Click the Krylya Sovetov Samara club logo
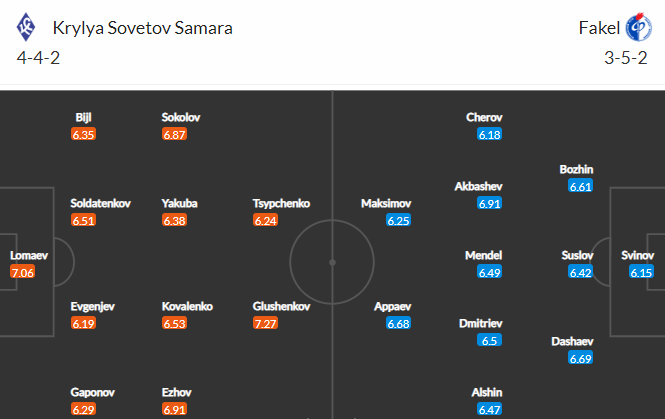The width and height of the screenshot is (665, 419). 26,28
